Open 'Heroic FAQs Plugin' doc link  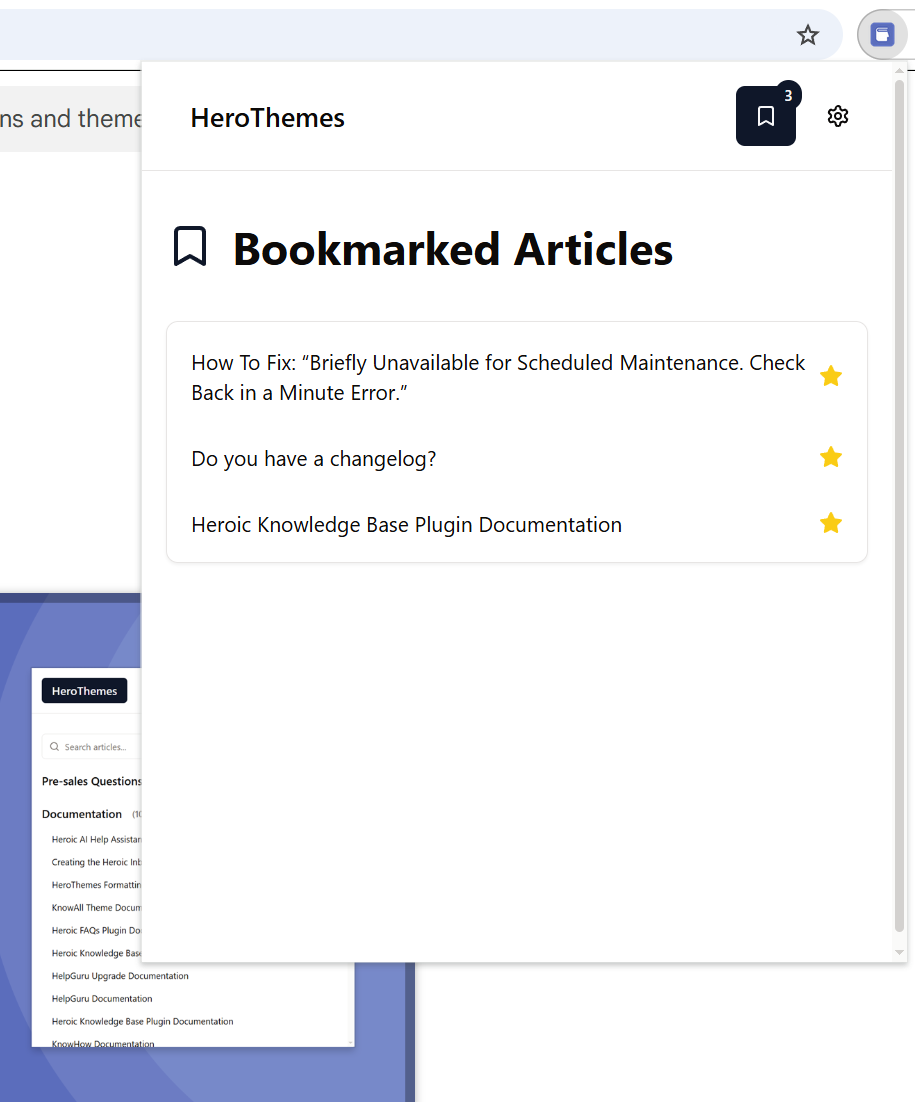(96, 931)
